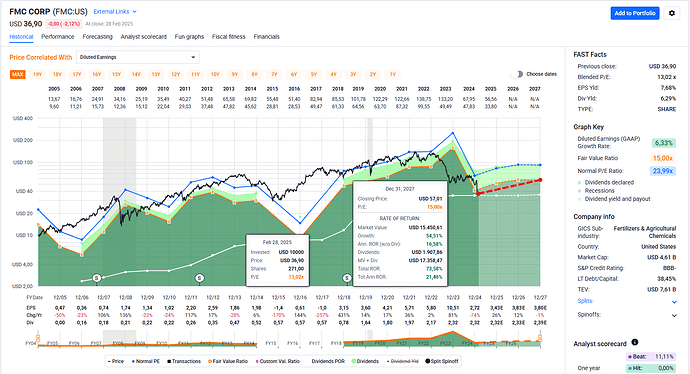Screen dimensions: 690x374
Task: Switch on the Choose dates toggle
Action: (517, 74)
